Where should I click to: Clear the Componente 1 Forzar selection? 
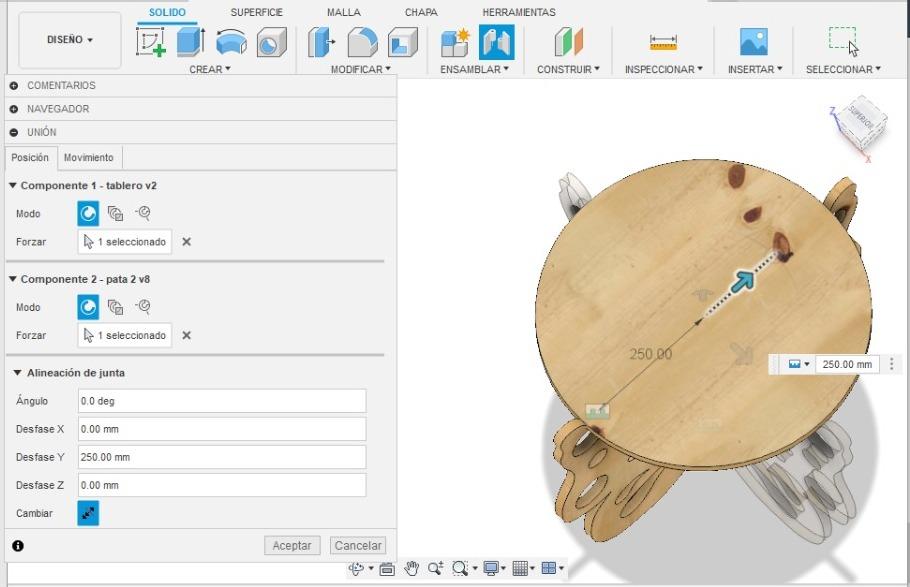(x=186, y=242)
